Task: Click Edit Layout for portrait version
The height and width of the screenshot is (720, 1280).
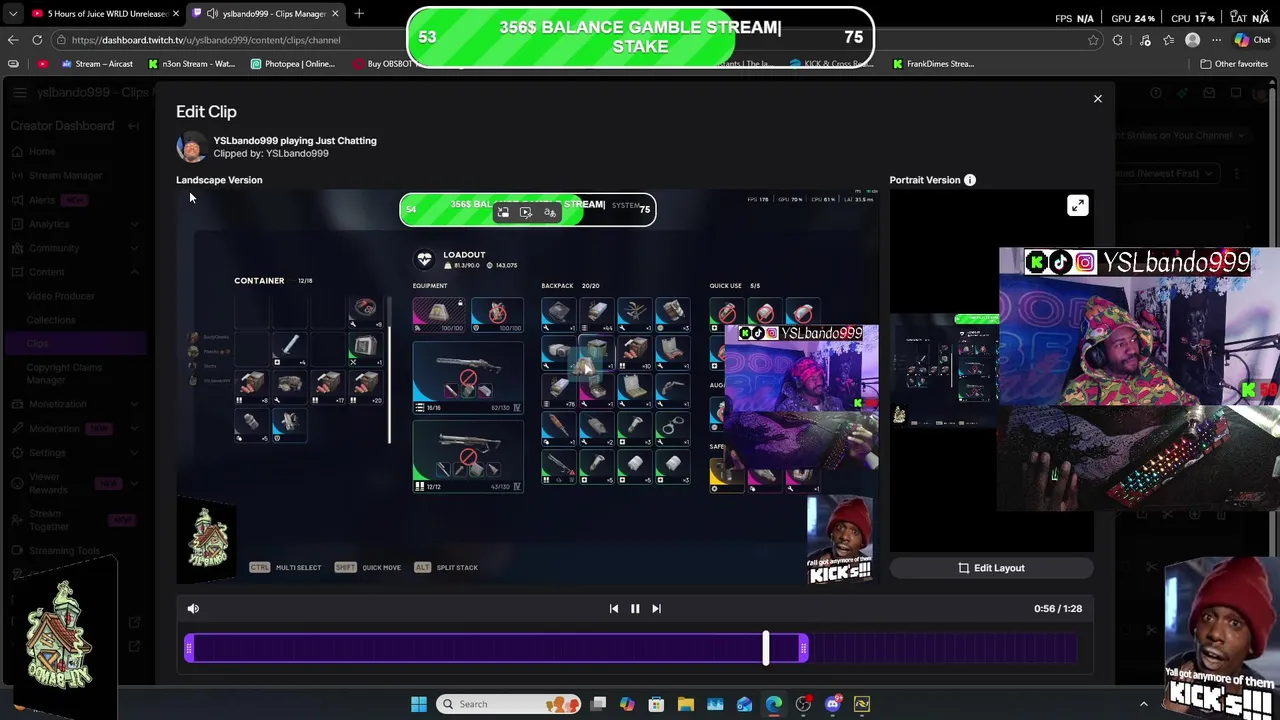Action: [x=991, y=568]
